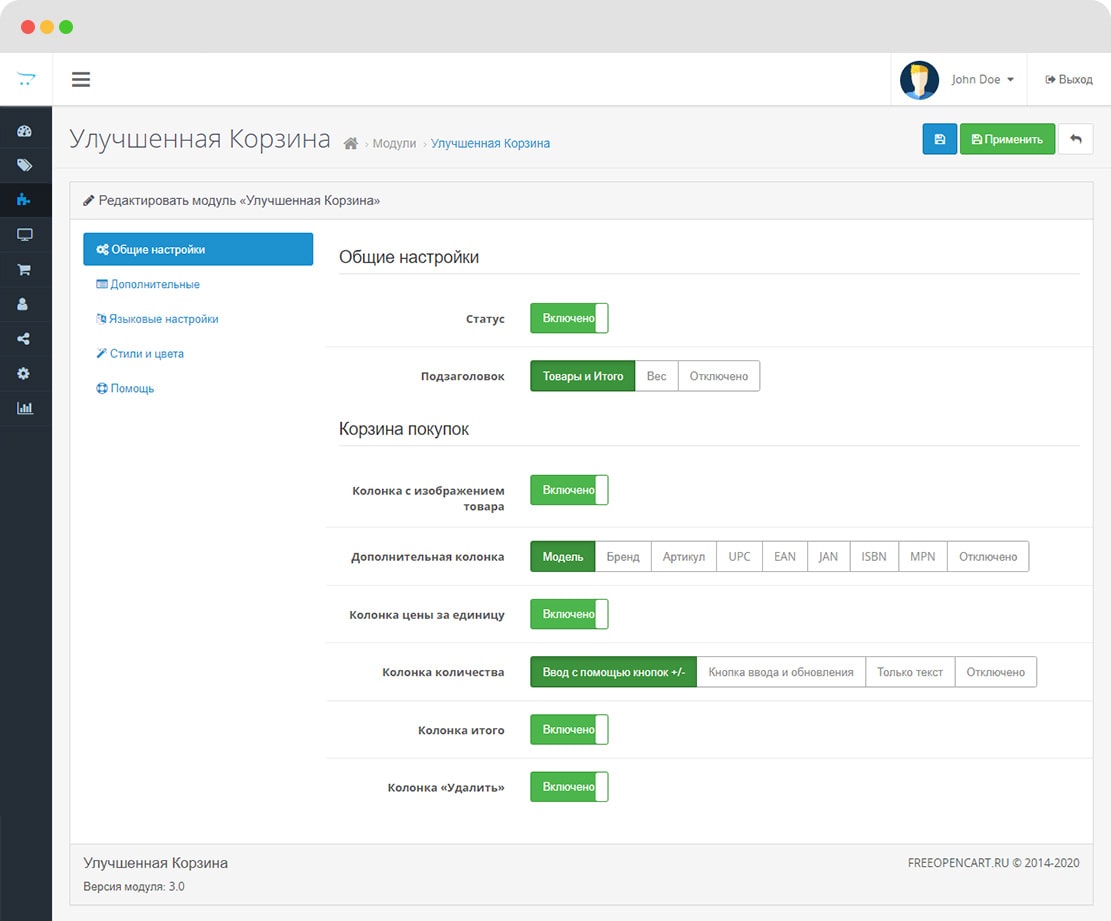
Task: Open the system gear sidebar icon
Action: tap(23, 373)
